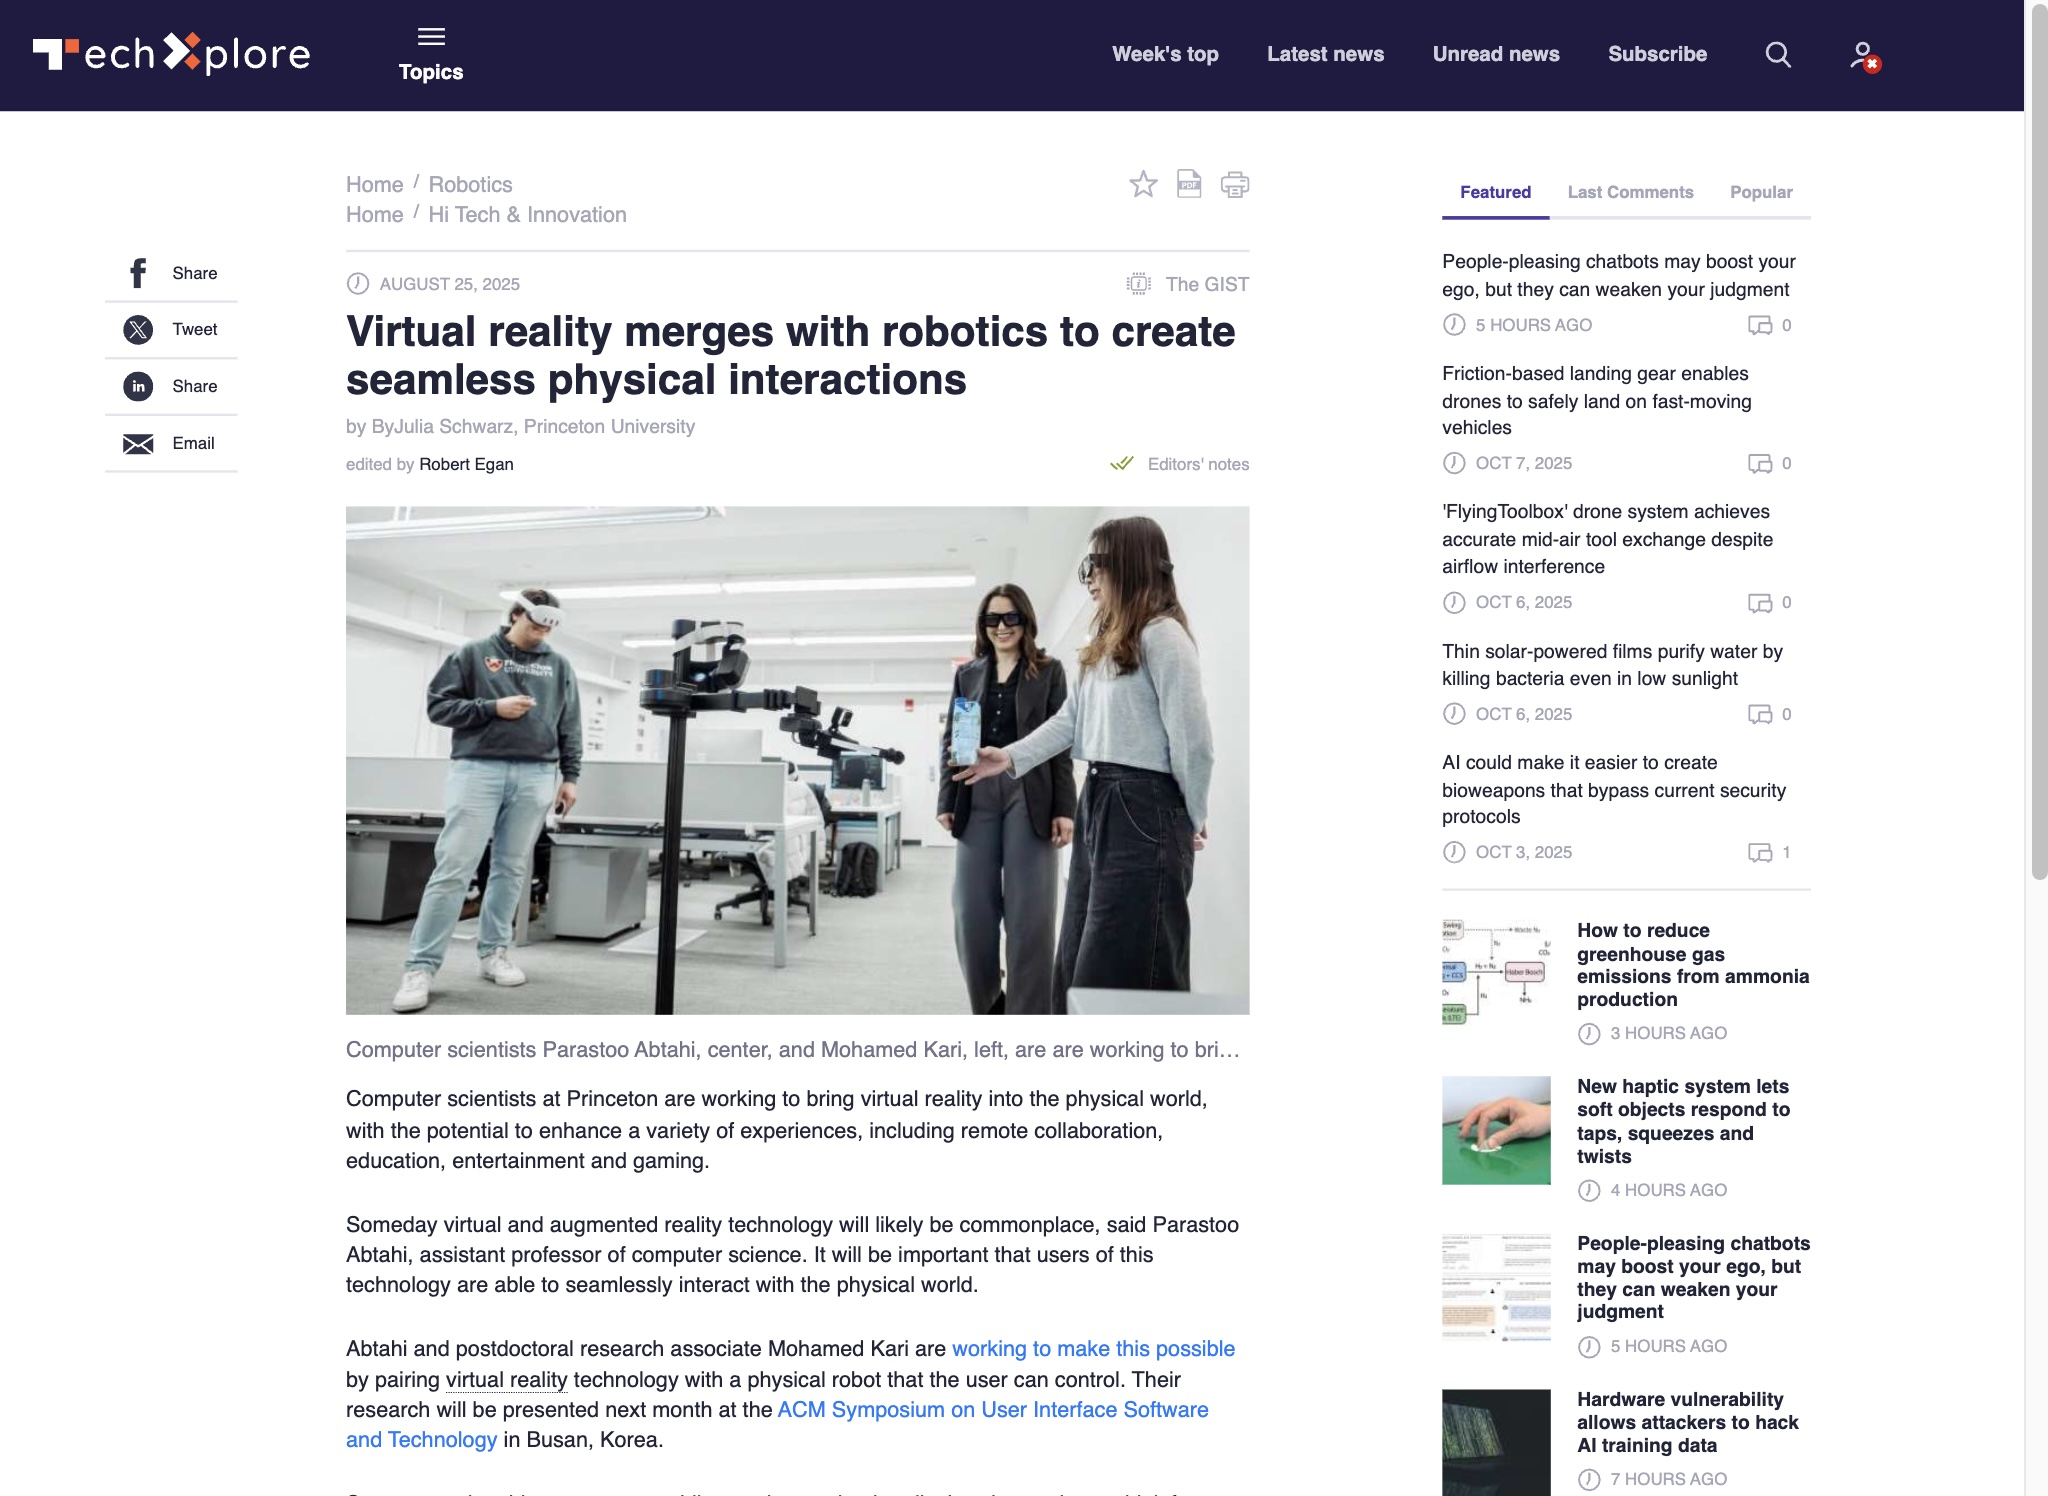2048x1496 pixels.
Task: Open the user account icon
Action: click(1863, 55)
